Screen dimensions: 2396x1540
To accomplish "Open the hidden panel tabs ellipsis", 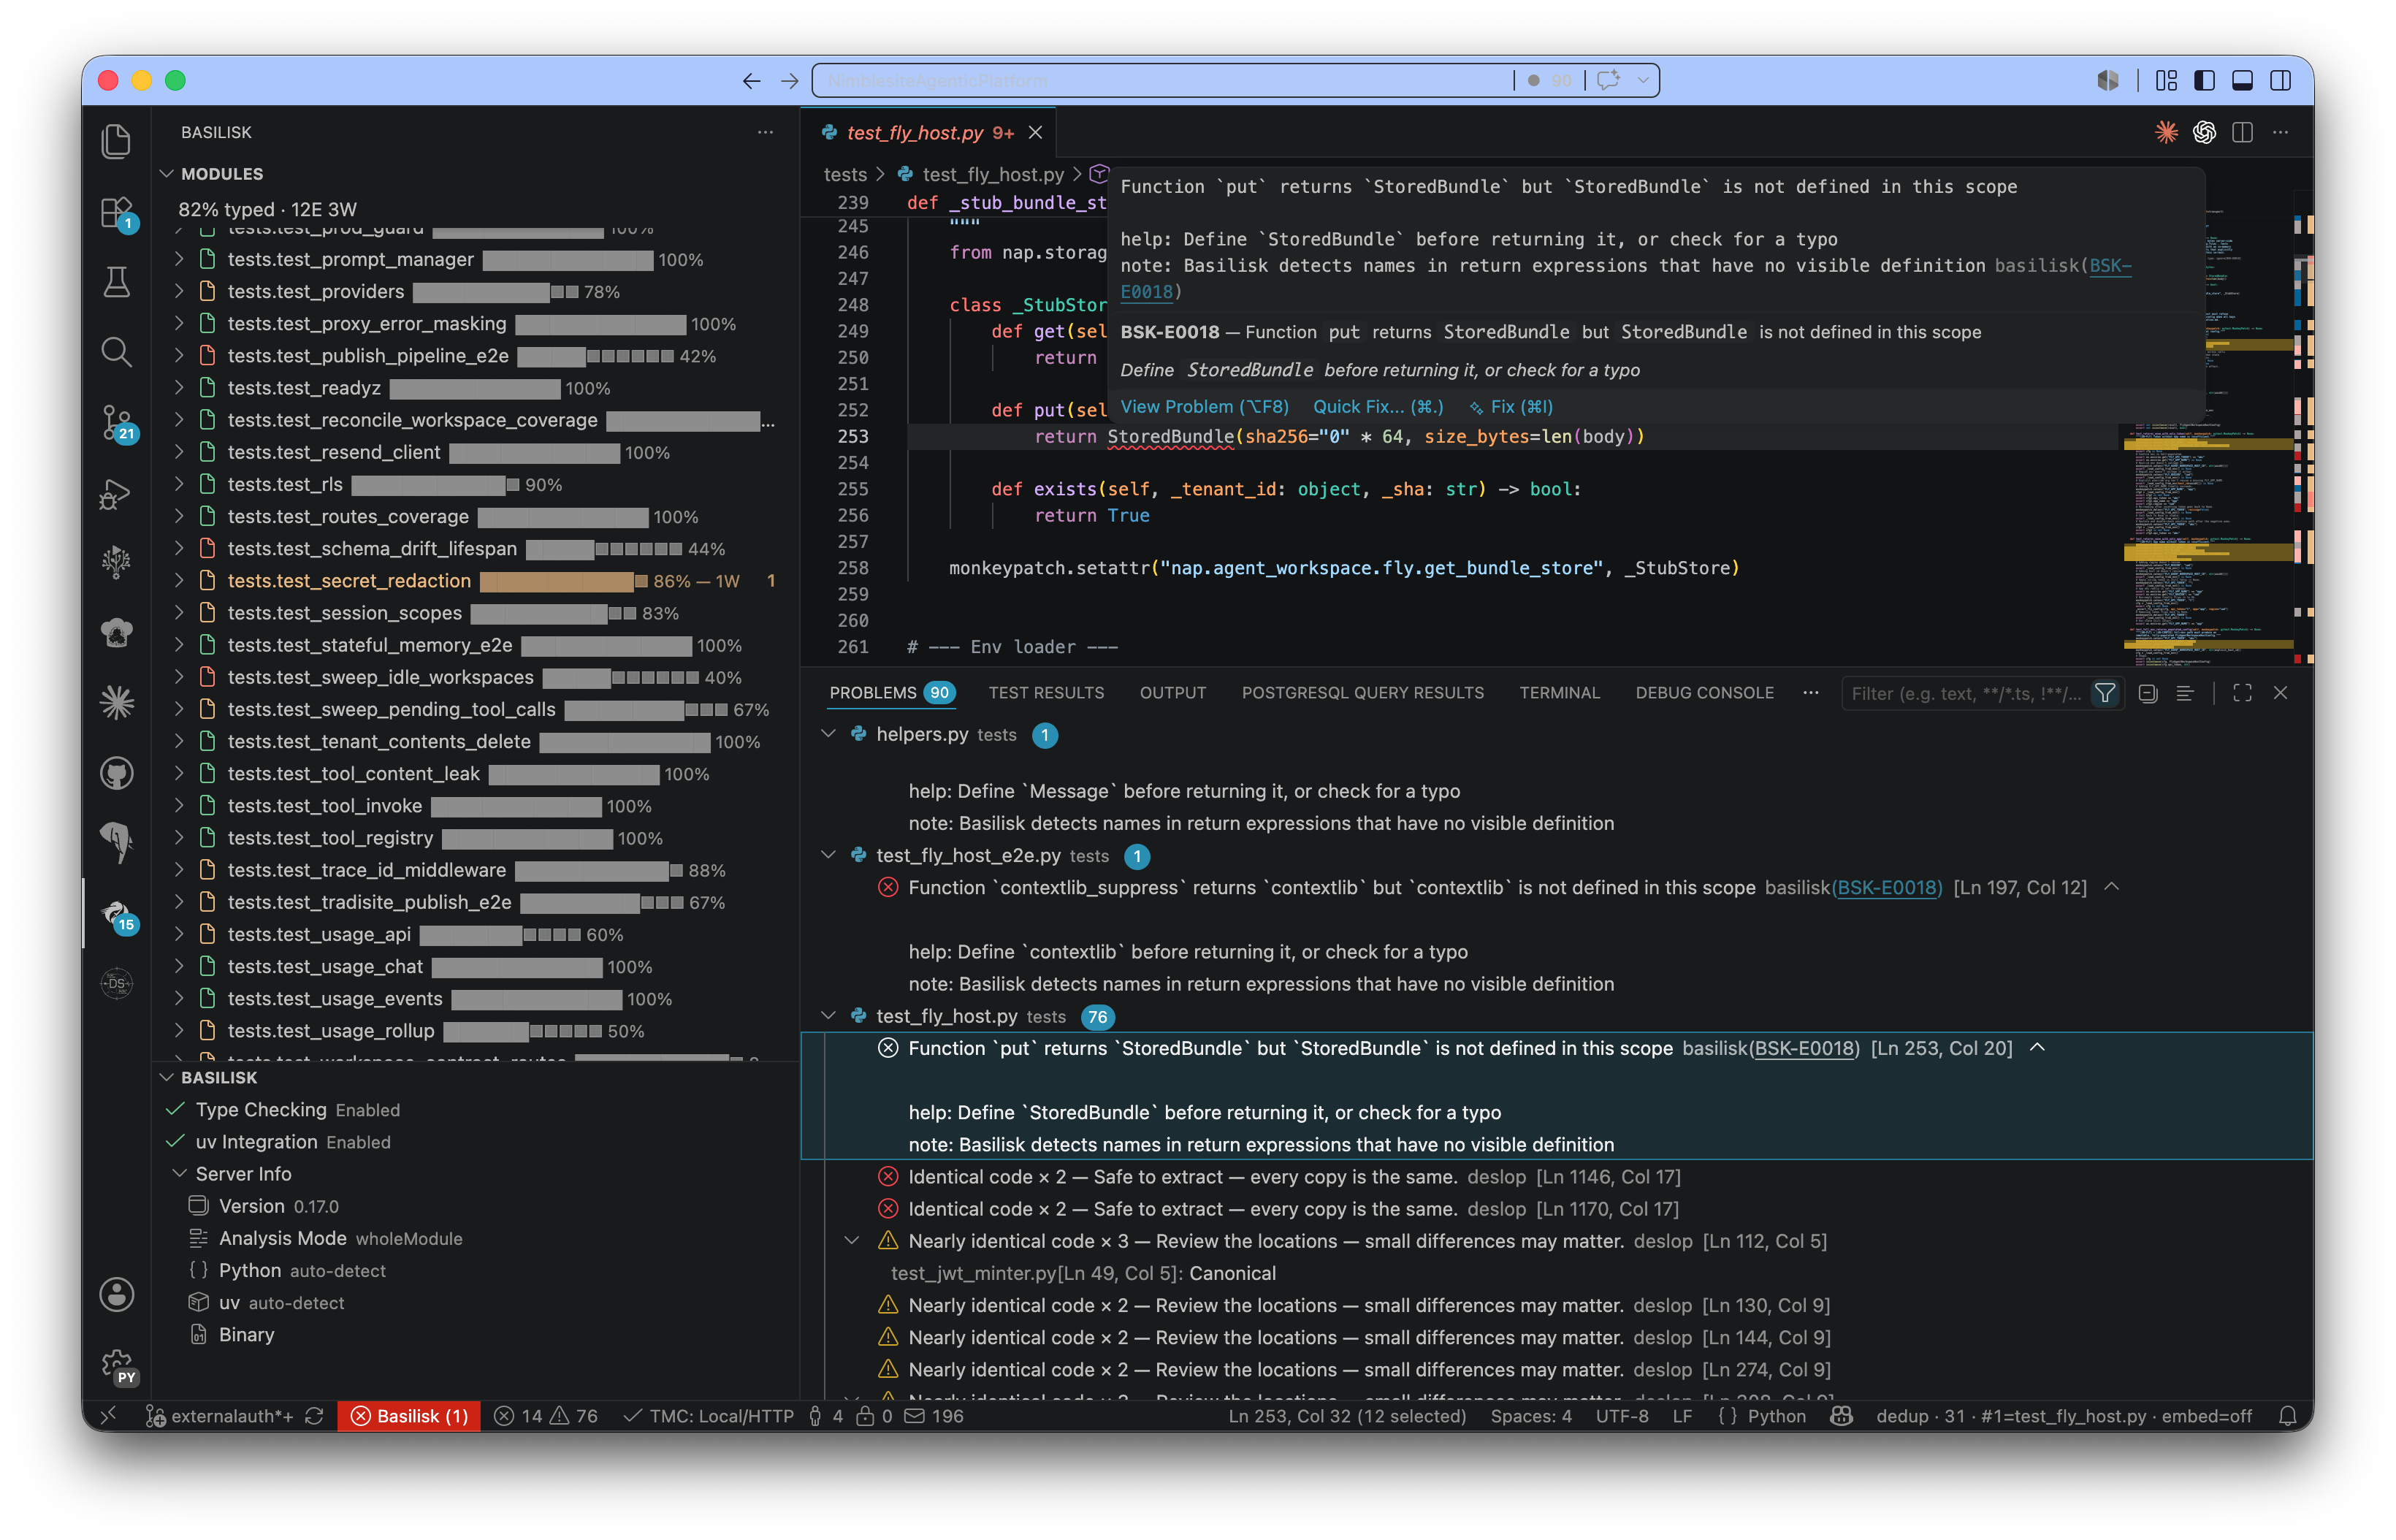I will click(1810, 693).
